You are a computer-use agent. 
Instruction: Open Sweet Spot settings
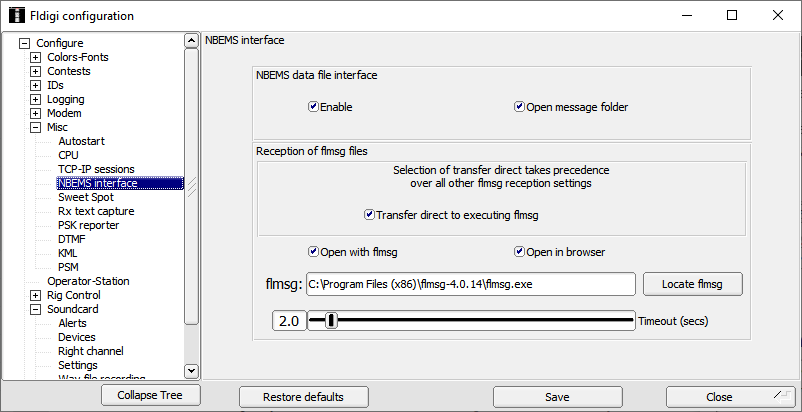pos(86,197)
